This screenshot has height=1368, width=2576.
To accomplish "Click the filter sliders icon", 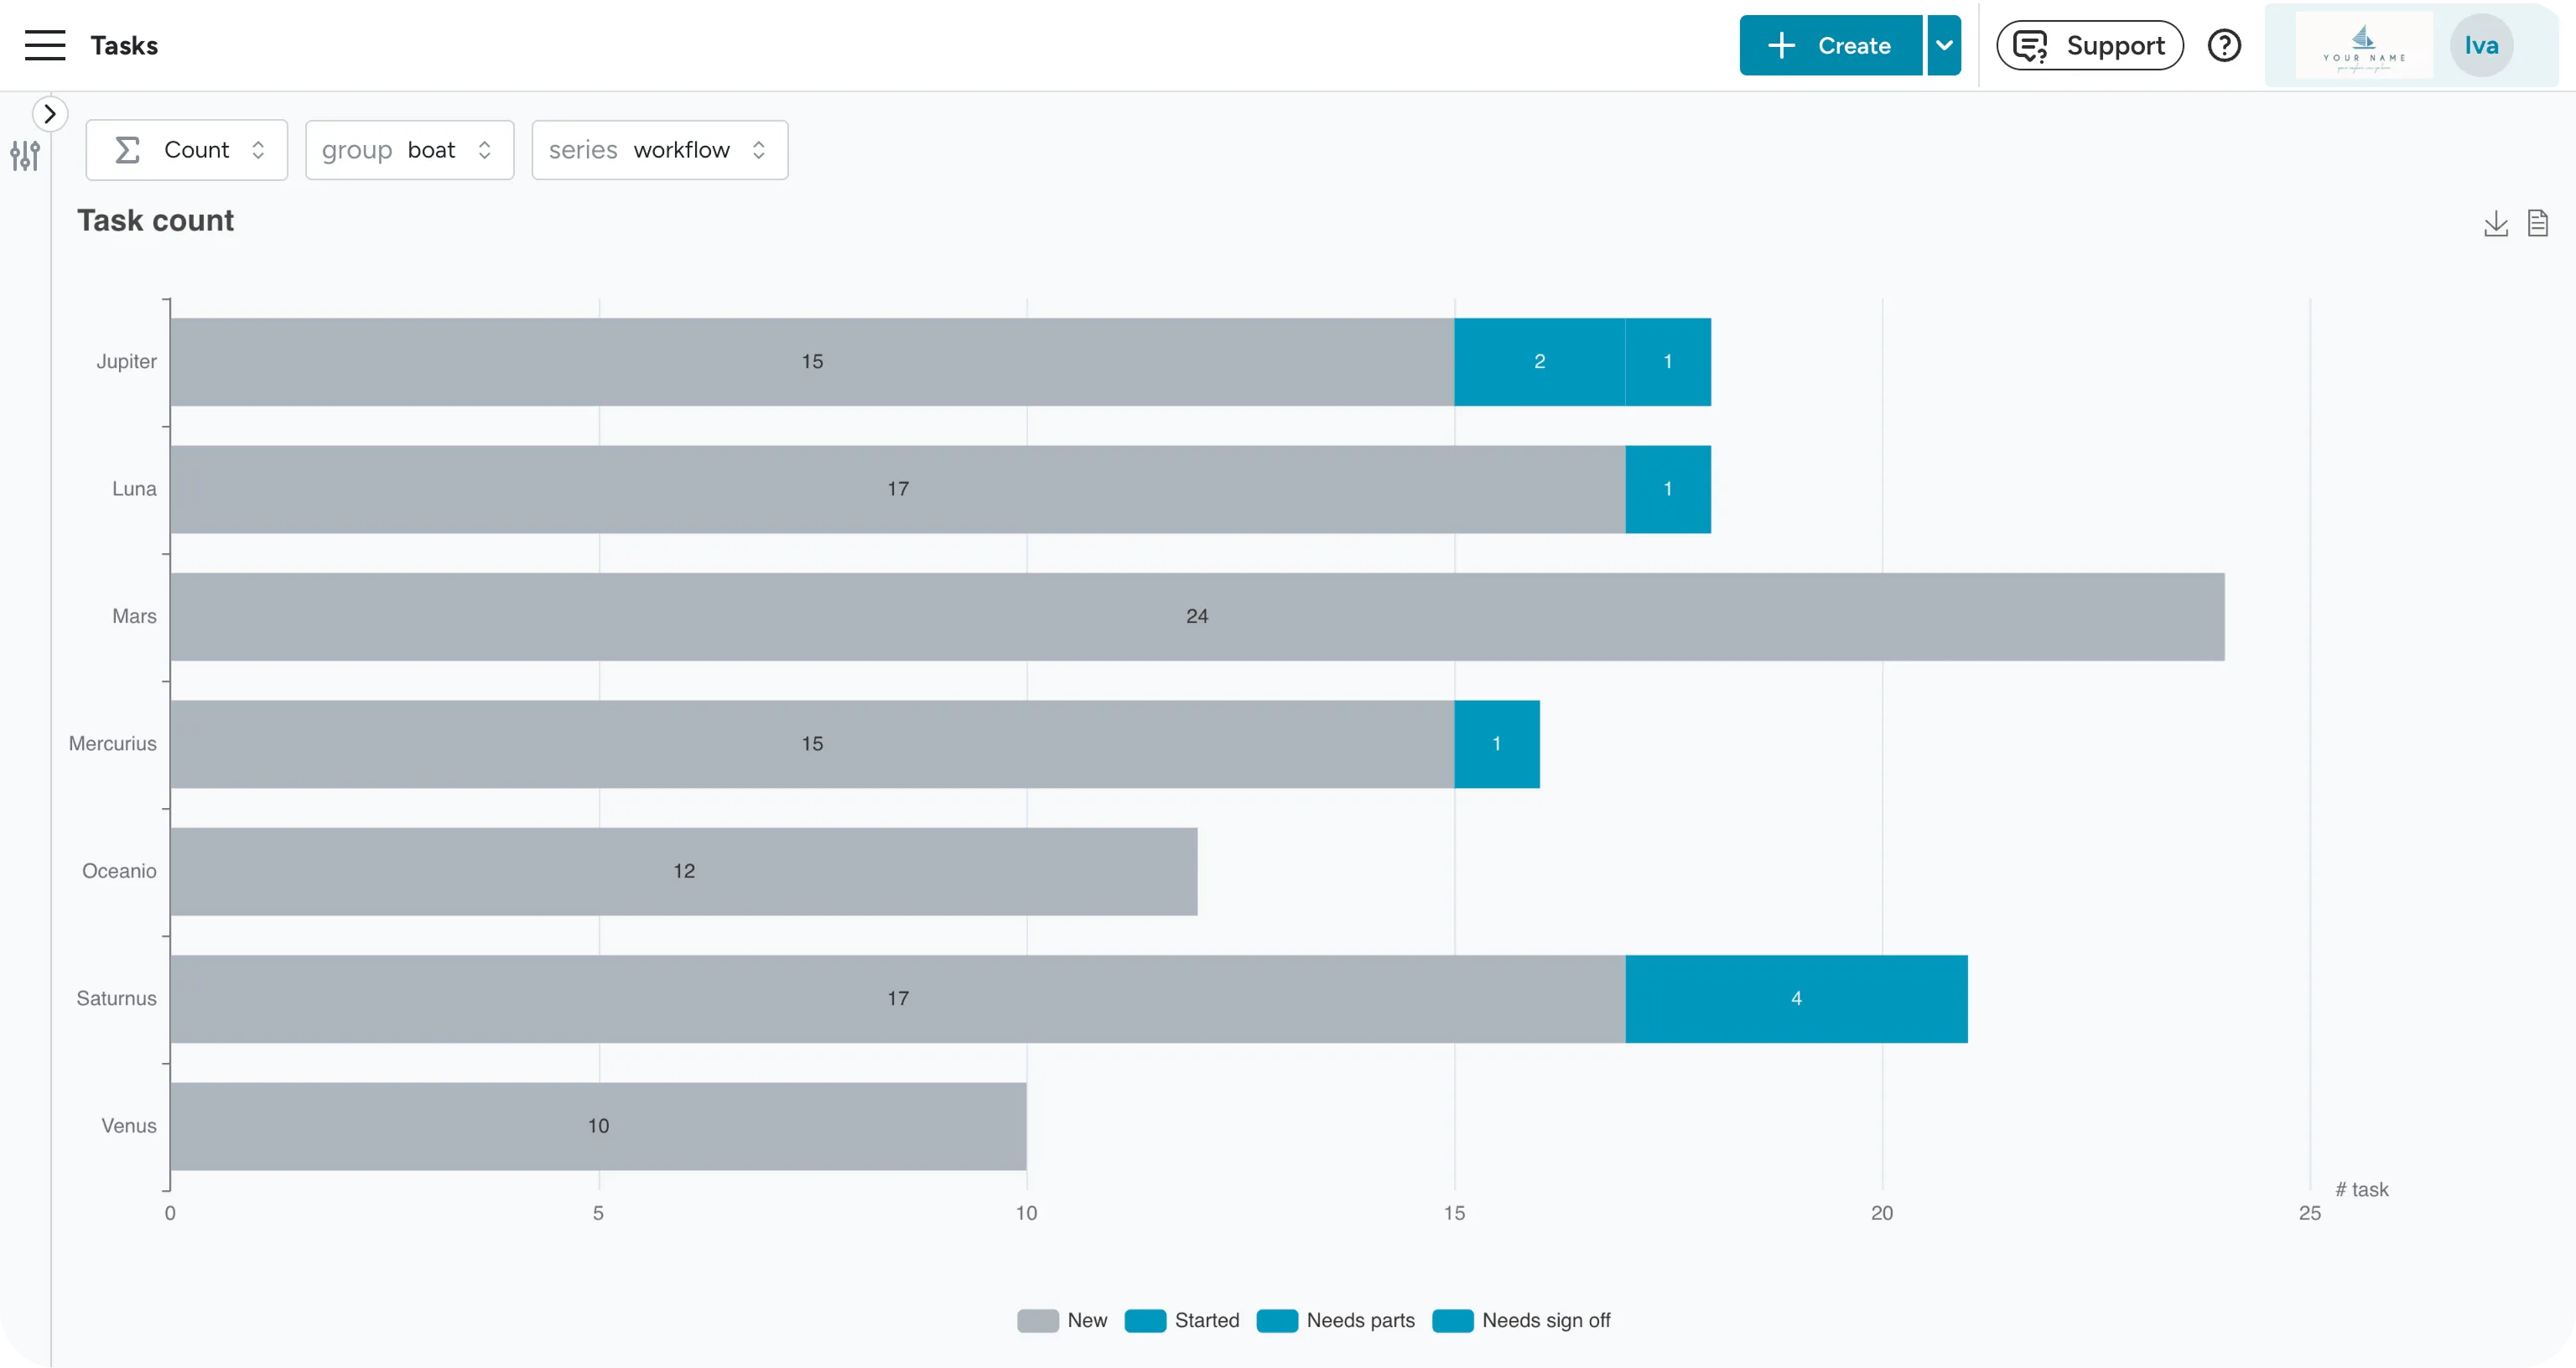I will pos(25,155).
